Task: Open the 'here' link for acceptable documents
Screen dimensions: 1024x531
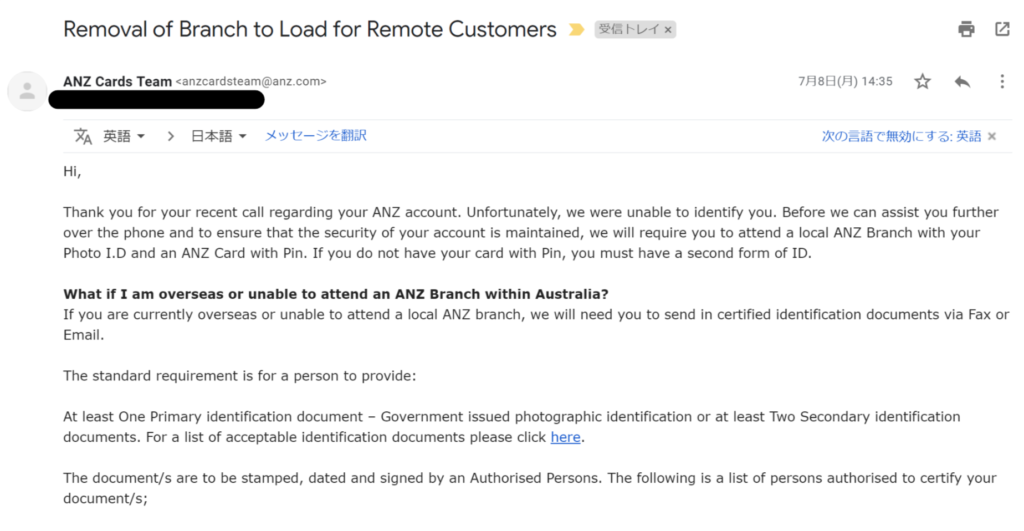Action: (x=565, y=437)
